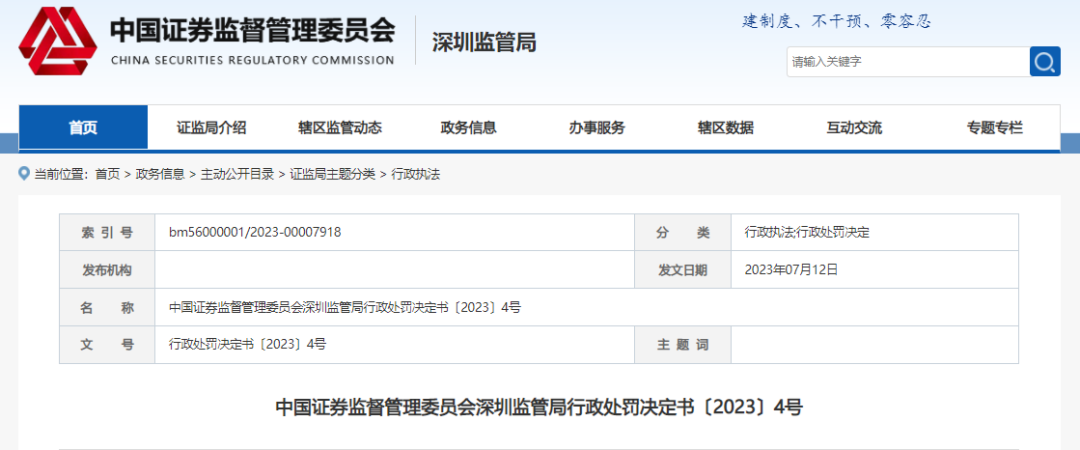The height and width of the screenshot is (450, 1080).
Task: Follow the 证监局主题分类 breadcrumb link
Action: (333, 174)
